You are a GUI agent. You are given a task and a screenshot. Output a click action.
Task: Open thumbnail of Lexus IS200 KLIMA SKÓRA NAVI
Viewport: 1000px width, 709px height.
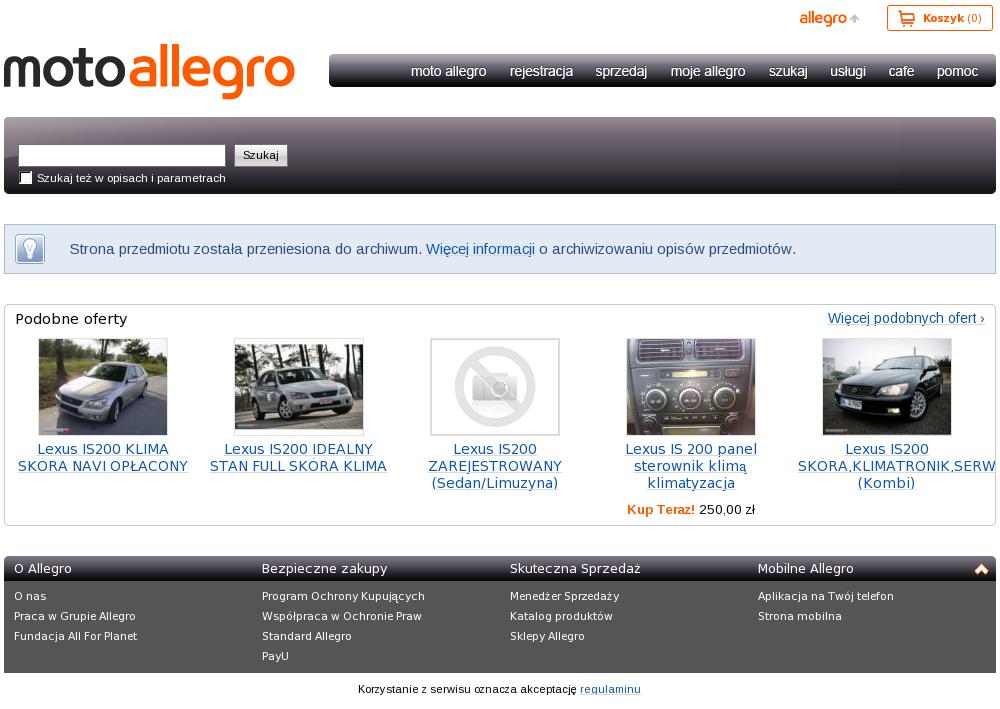pyautogui.click(x=103, y=387)
